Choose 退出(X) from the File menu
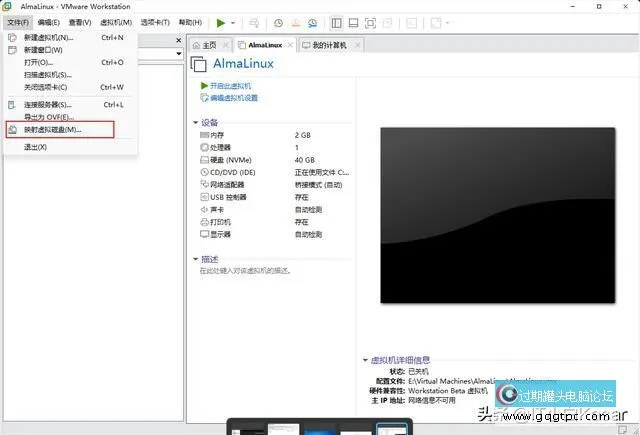This screenshot has height=435, width=640. pyautogui.click(x=70, y=147)
